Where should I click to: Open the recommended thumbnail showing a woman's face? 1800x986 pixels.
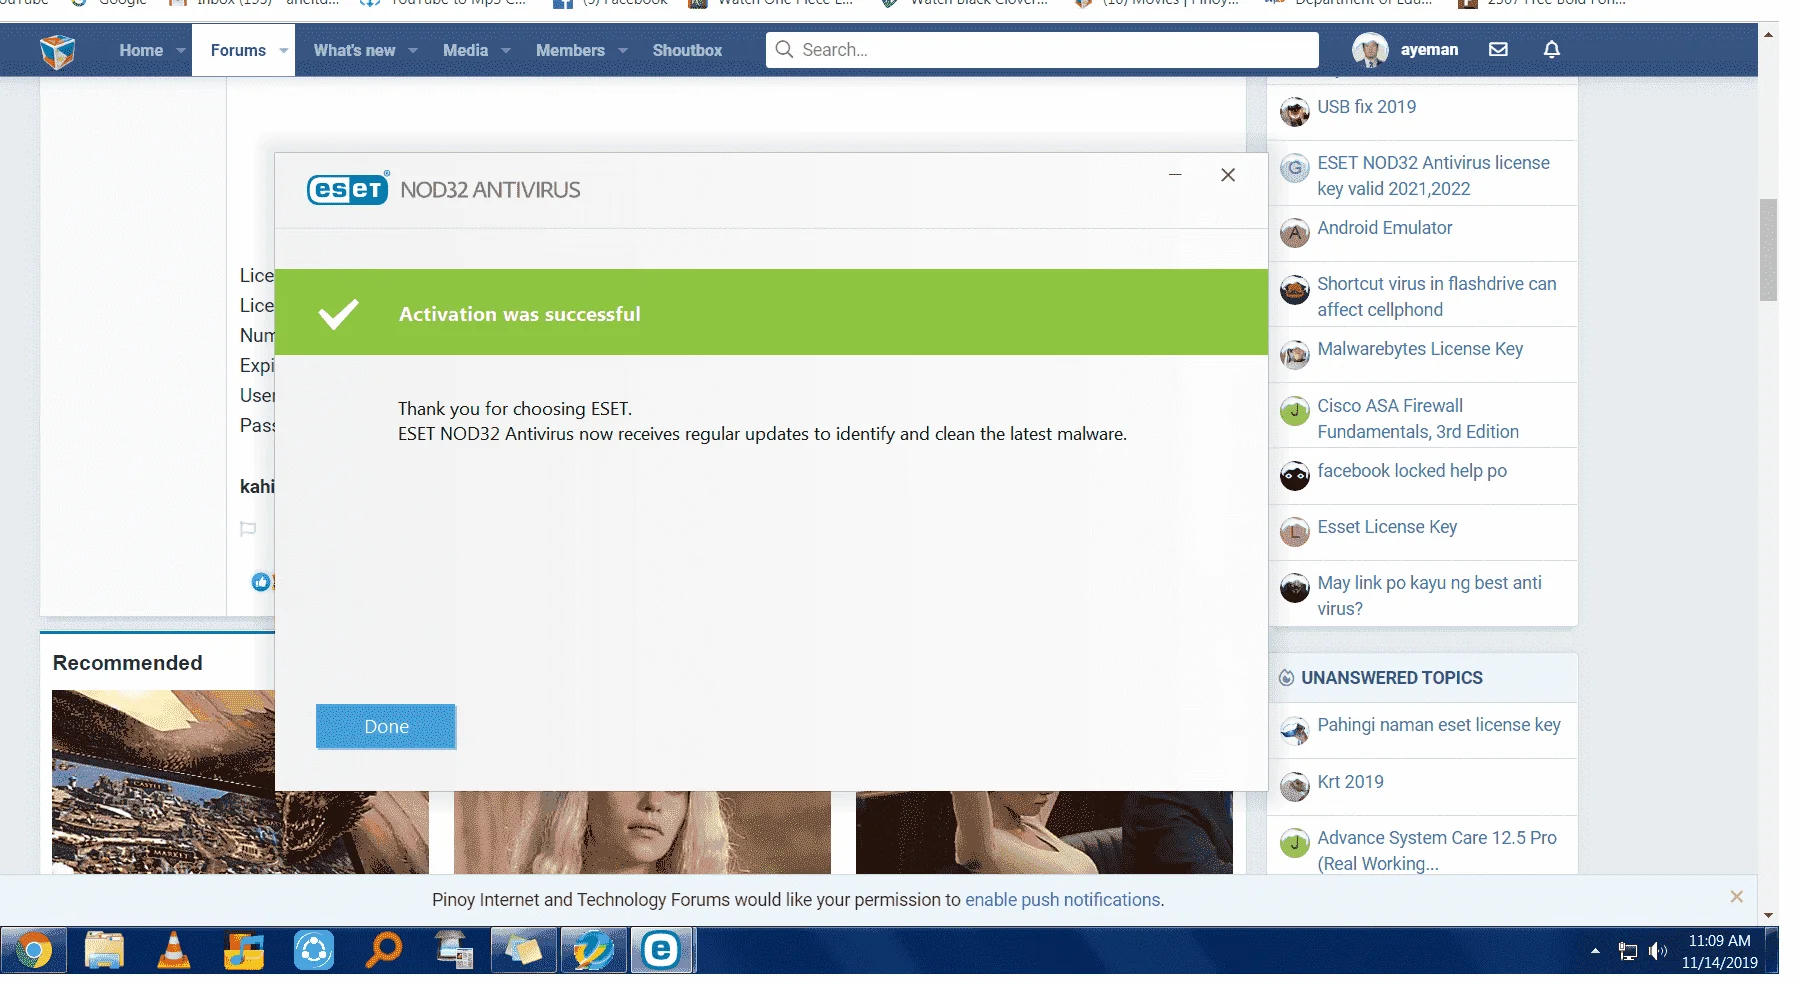pos(642,832)
